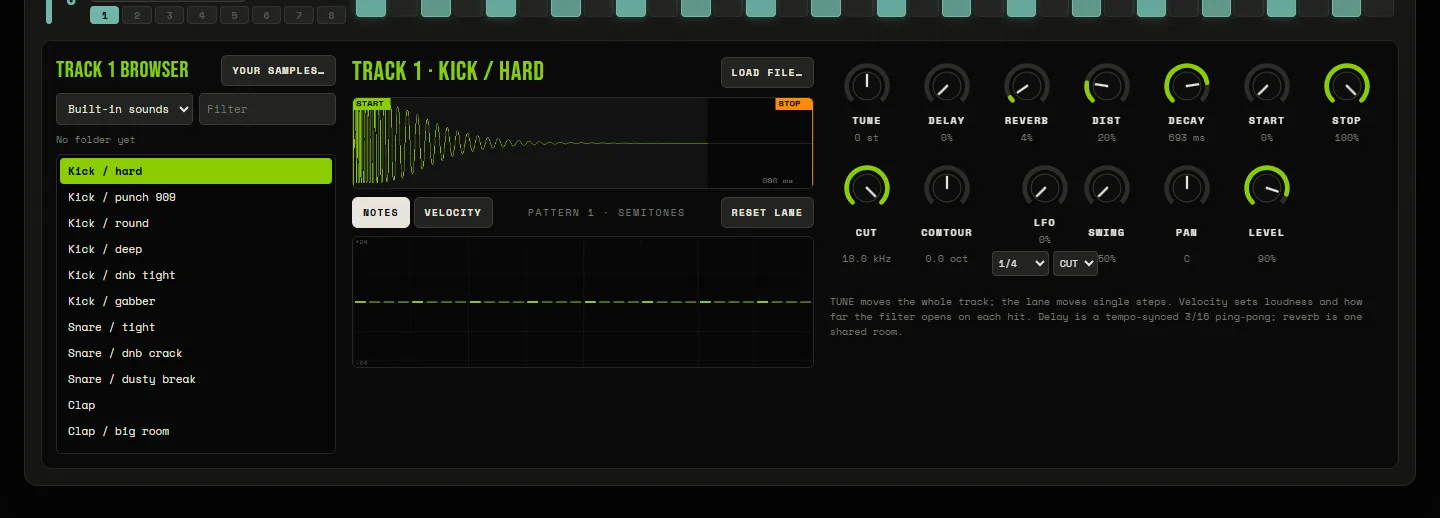
Task: Select Clap / big room sample
Action: point(196,431)
